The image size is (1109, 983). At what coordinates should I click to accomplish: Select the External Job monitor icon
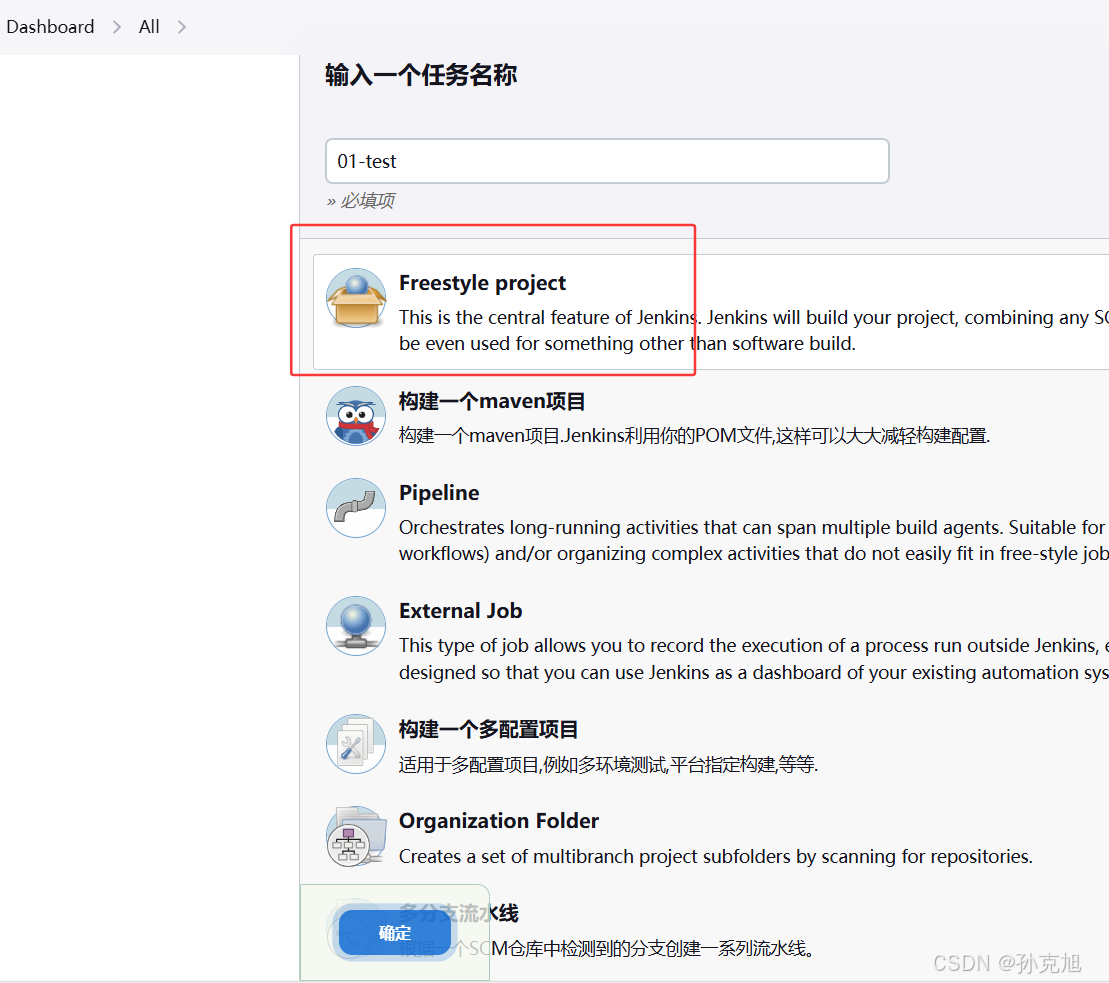[x=356, y=626]
